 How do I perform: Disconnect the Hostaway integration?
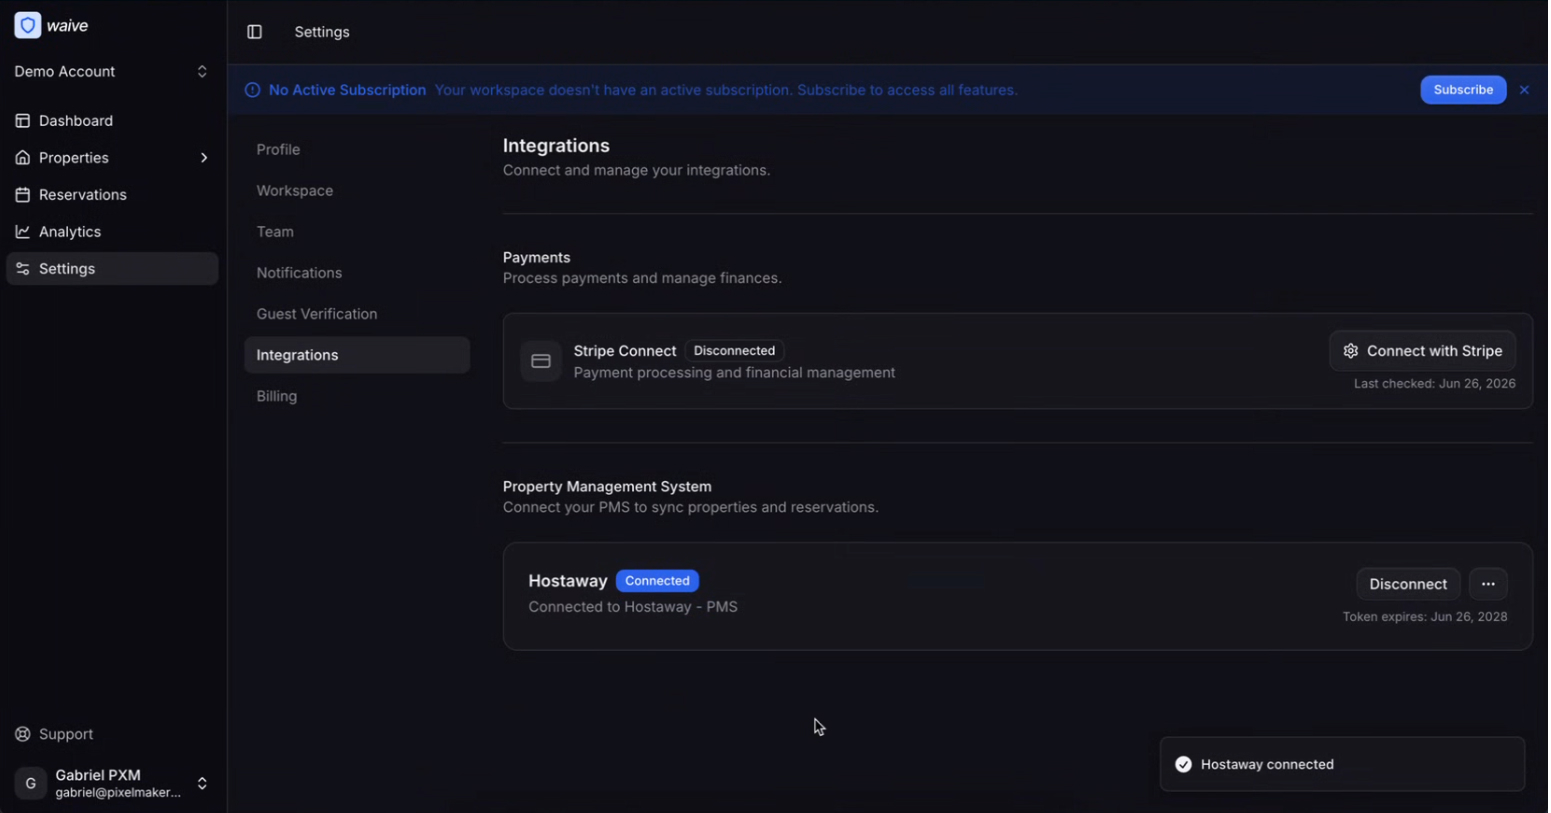[x=1407, y=584]
